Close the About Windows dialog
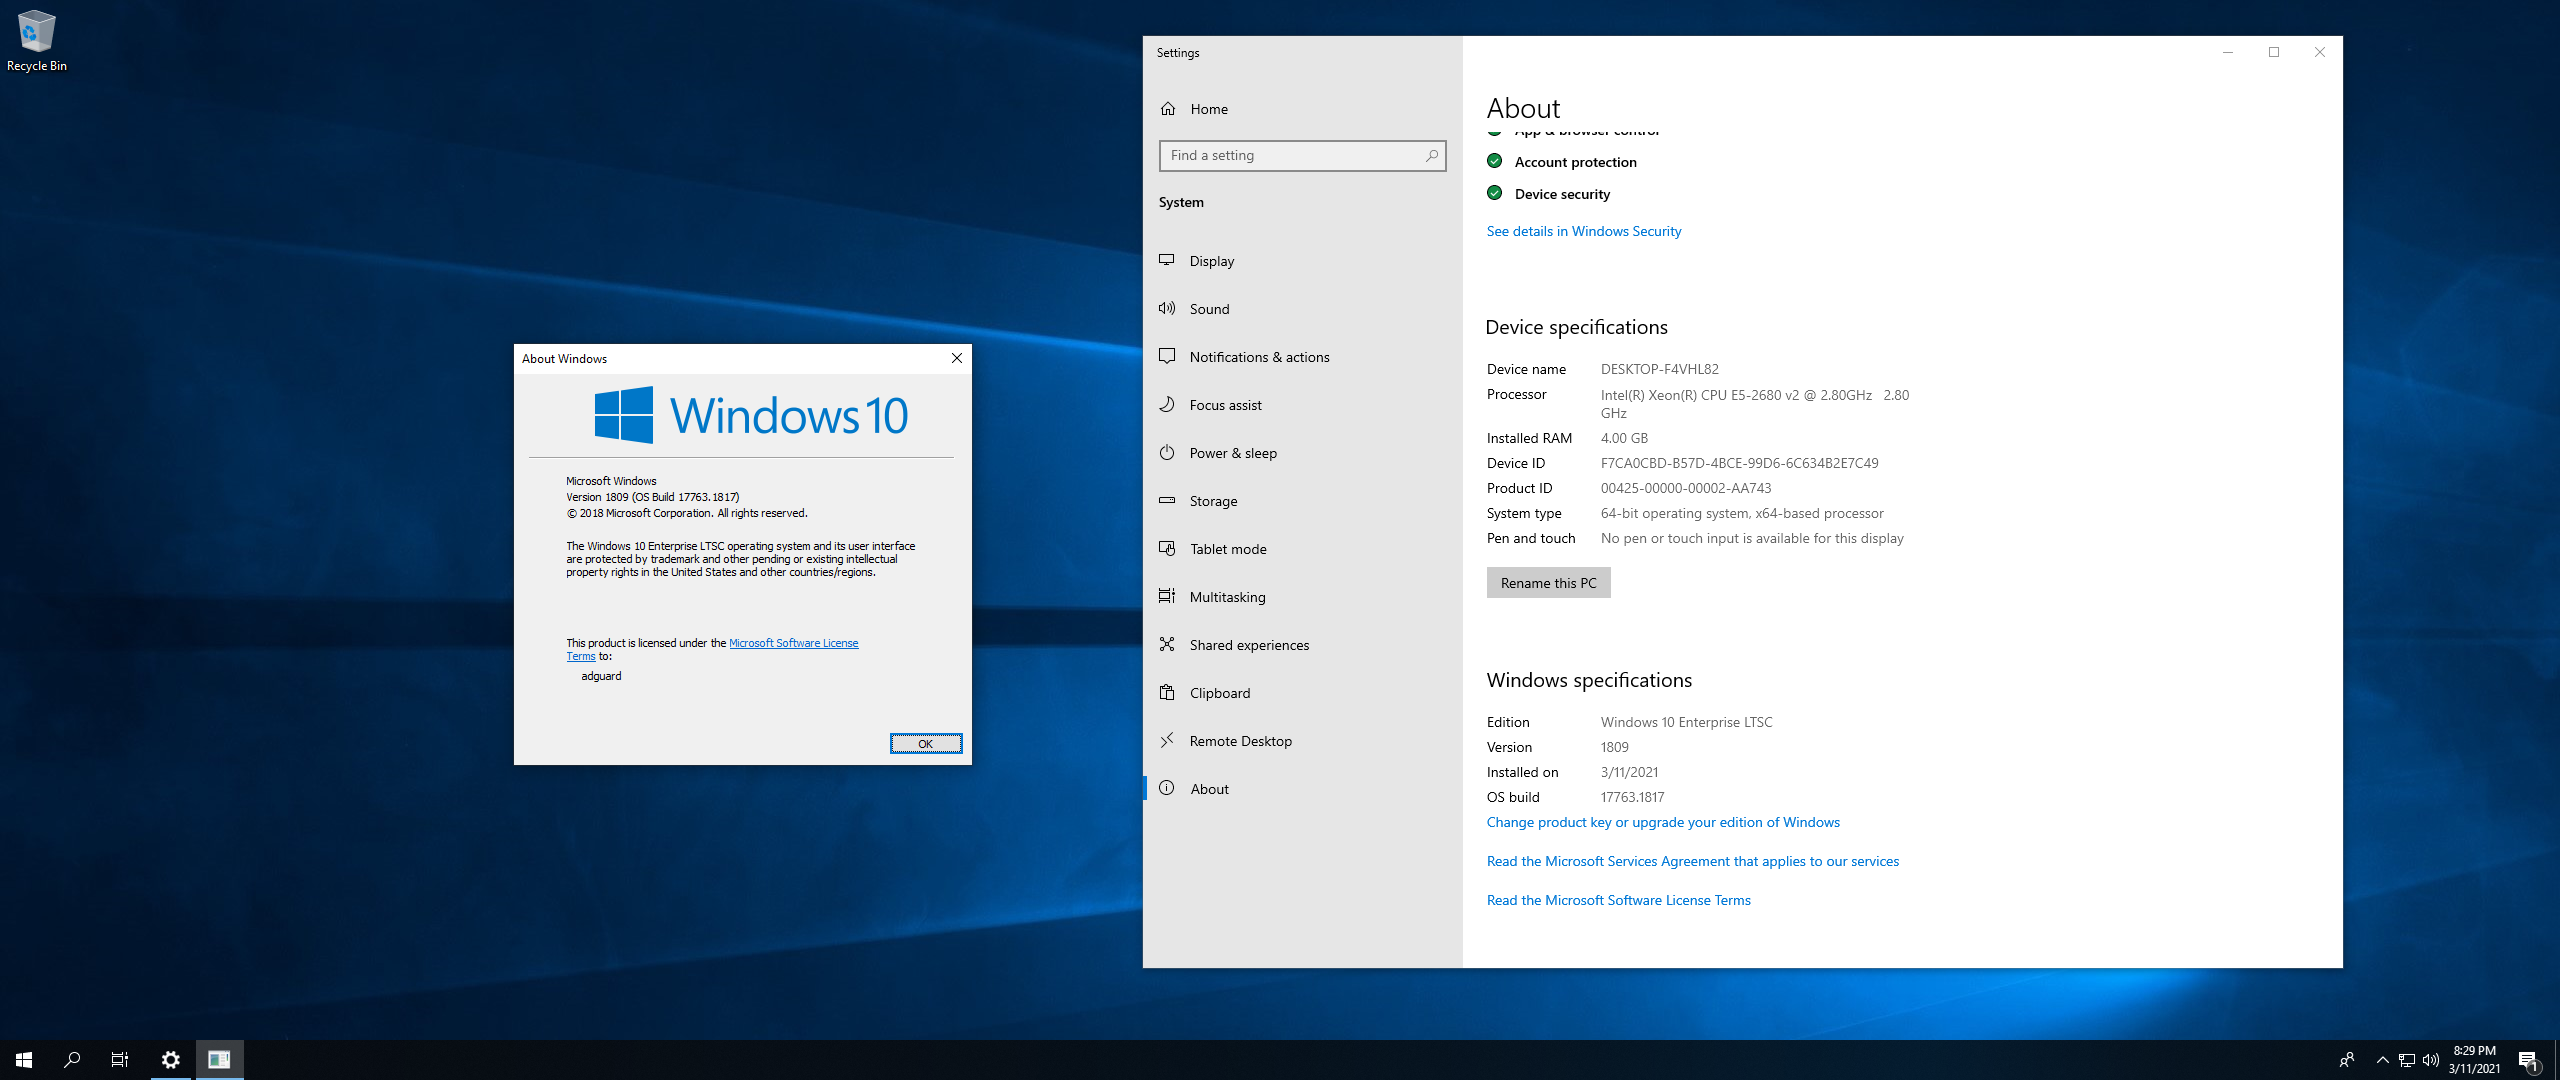 pyautogui.click(x=957, y=358)
